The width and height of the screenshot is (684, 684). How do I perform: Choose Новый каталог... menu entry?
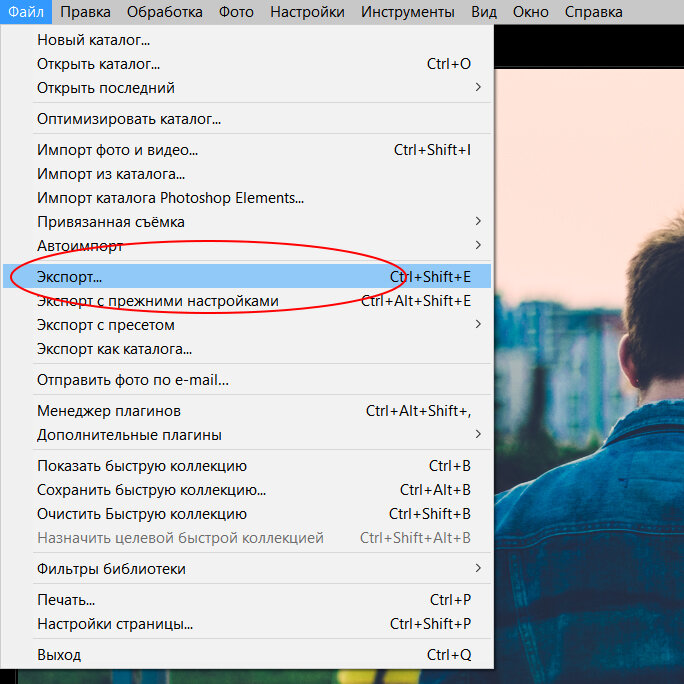(x=247, y=40)
